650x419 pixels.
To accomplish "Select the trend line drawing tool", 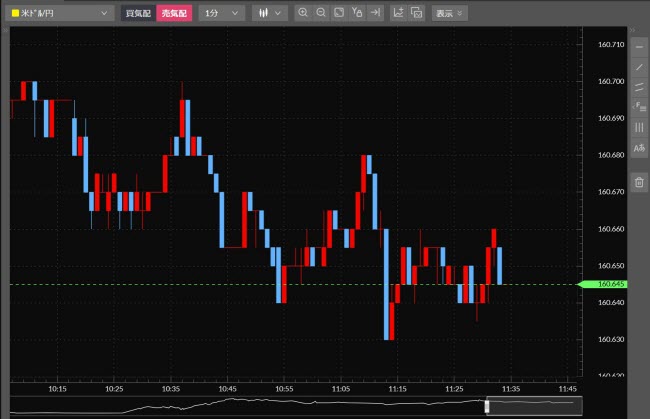I will [x=639, y=67].
